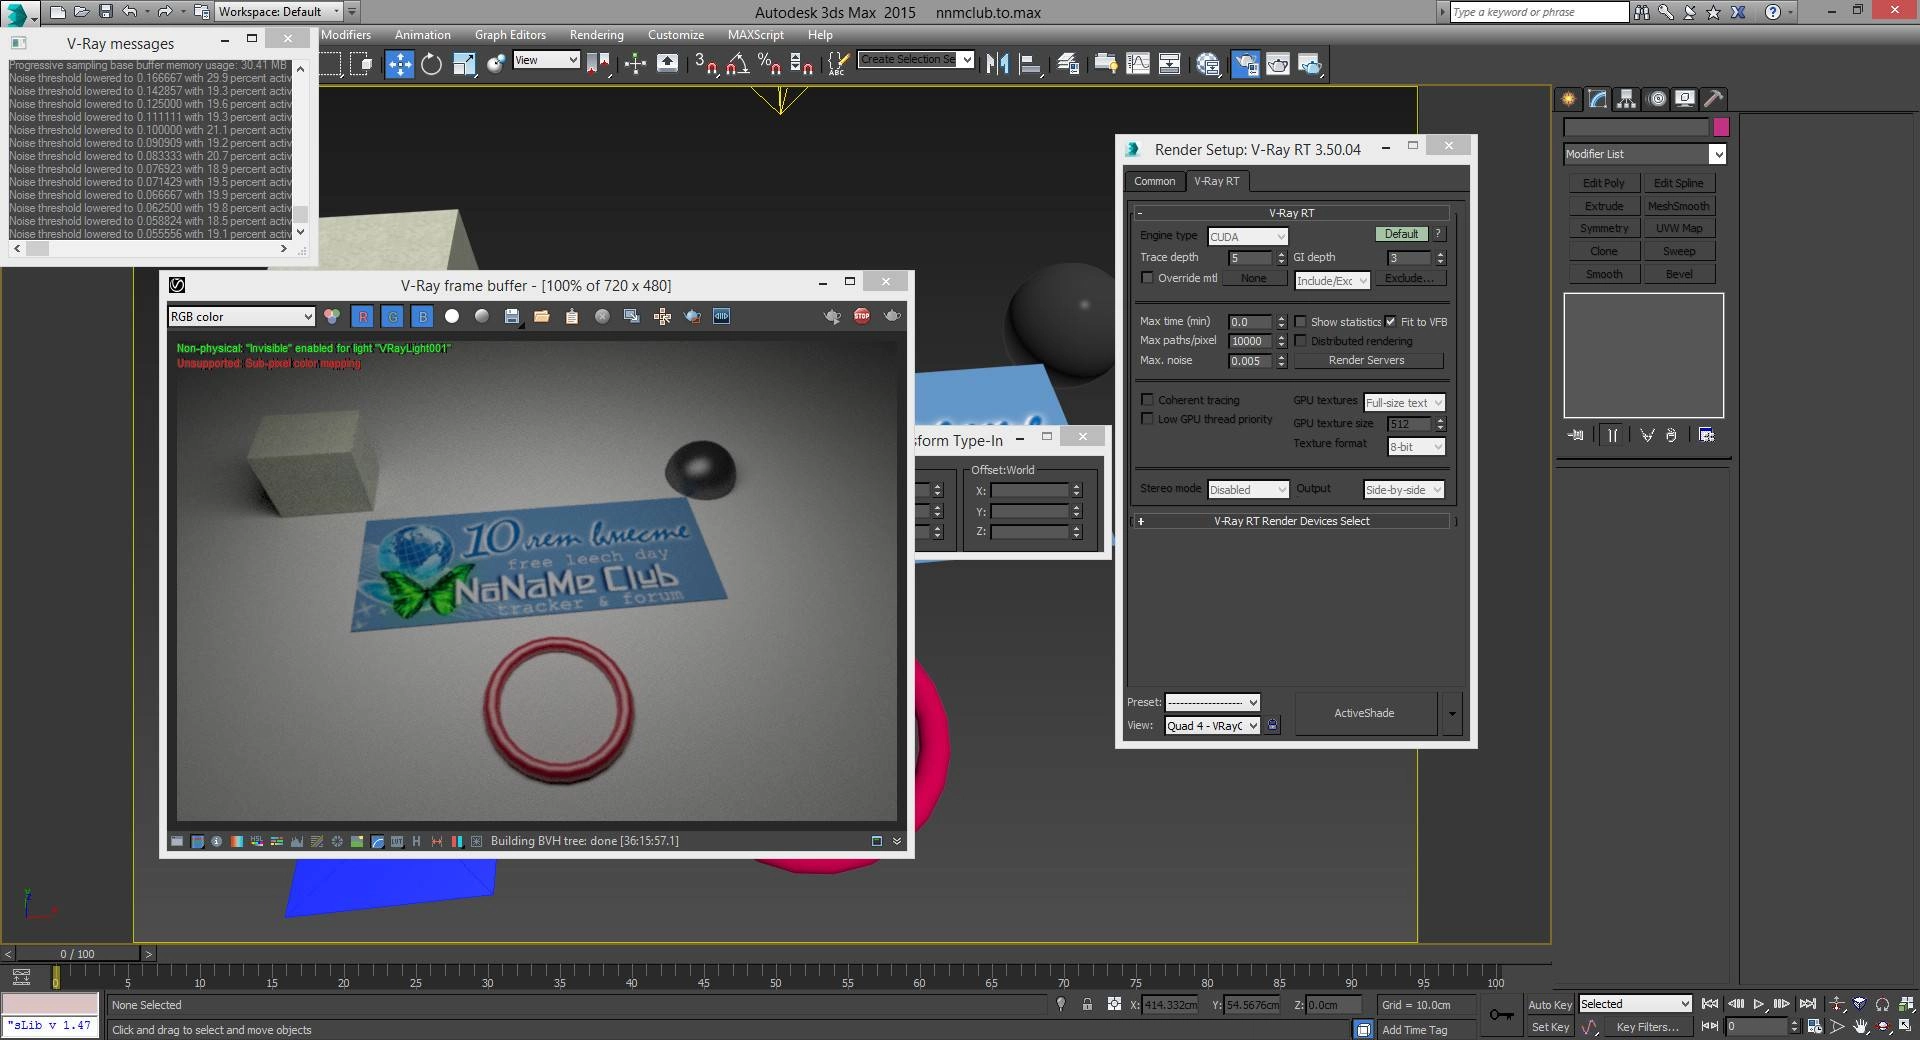Load image into V-Ray frame buffer
Viewport: 1920px width, 1040px height.
(542, 316)
